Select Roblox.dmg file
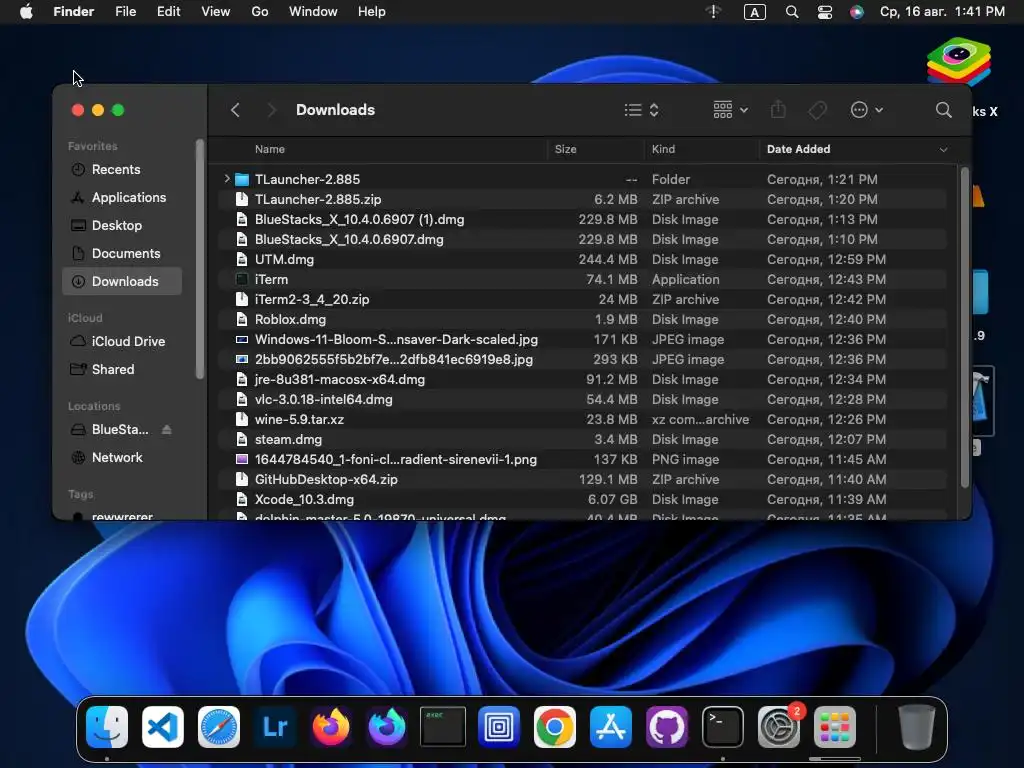 pos(583,319)
